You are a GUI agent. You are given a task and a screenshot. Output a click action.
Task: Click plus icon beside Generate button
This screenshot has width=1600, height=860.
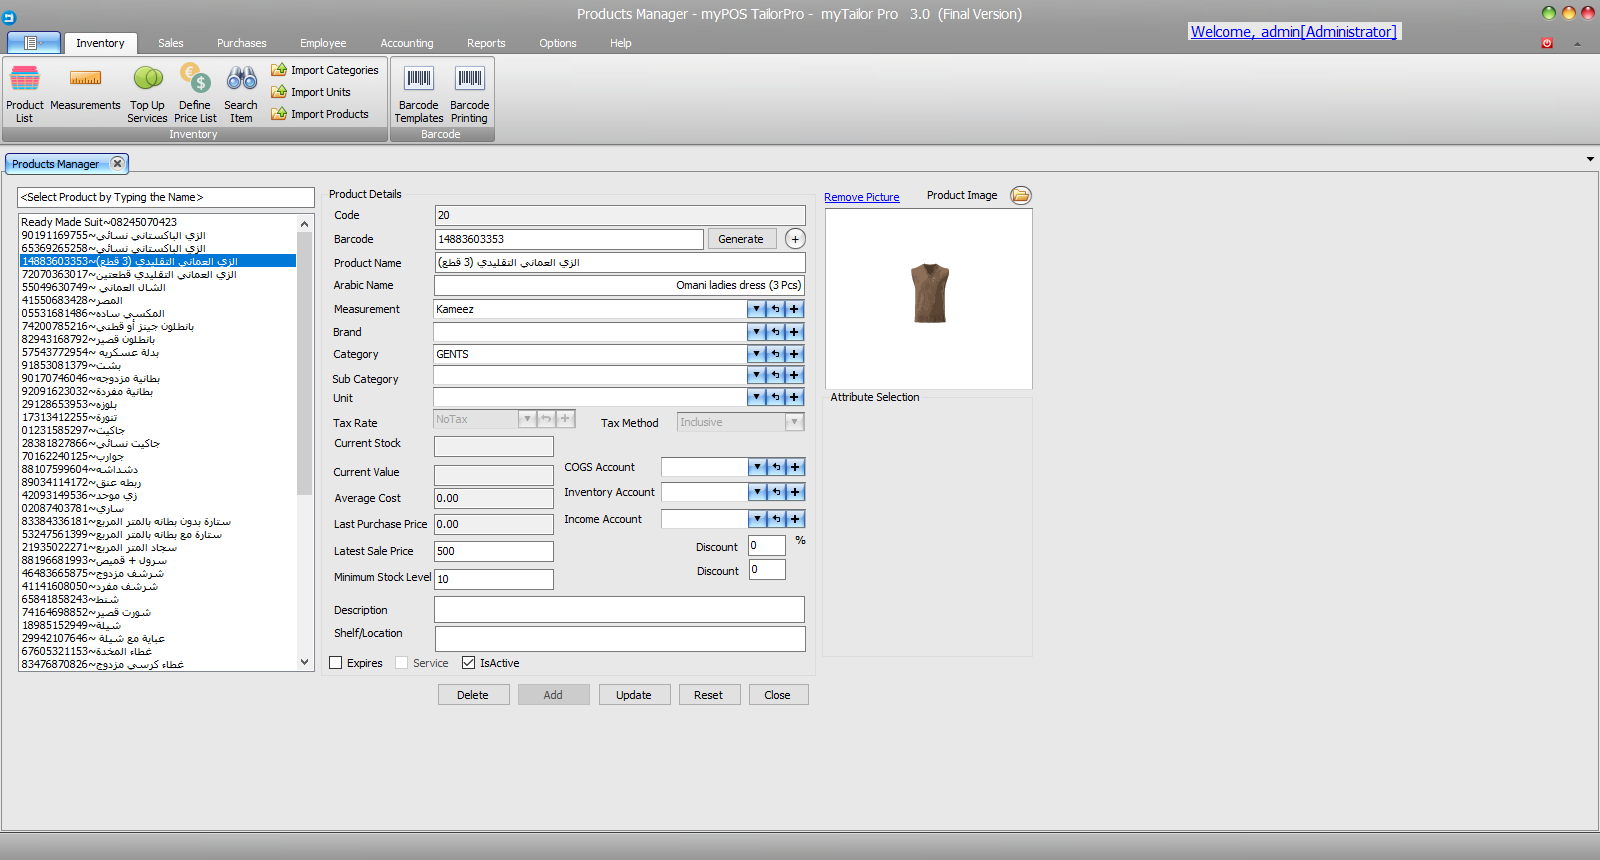(795, 239)
